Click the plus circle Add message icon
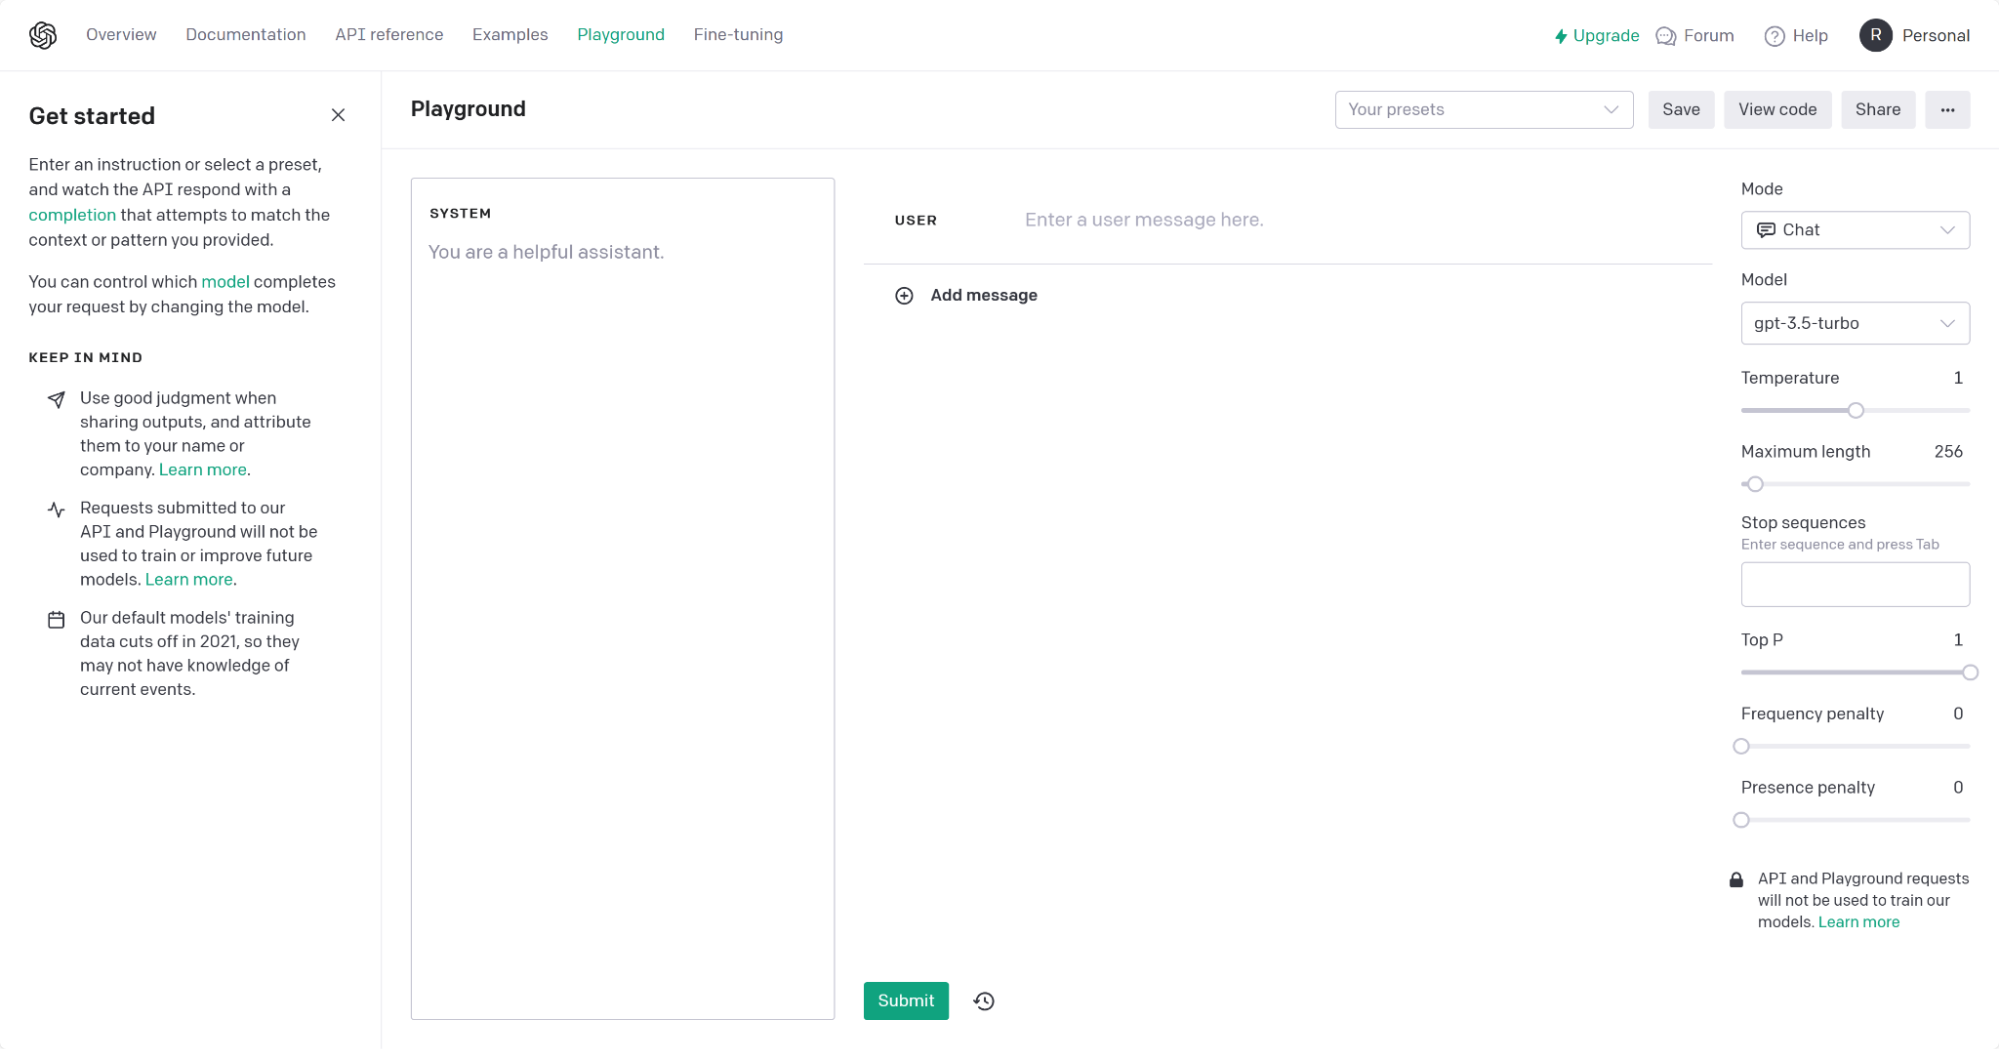Viewport: 1999px width, 1050px height. (904, 295)
